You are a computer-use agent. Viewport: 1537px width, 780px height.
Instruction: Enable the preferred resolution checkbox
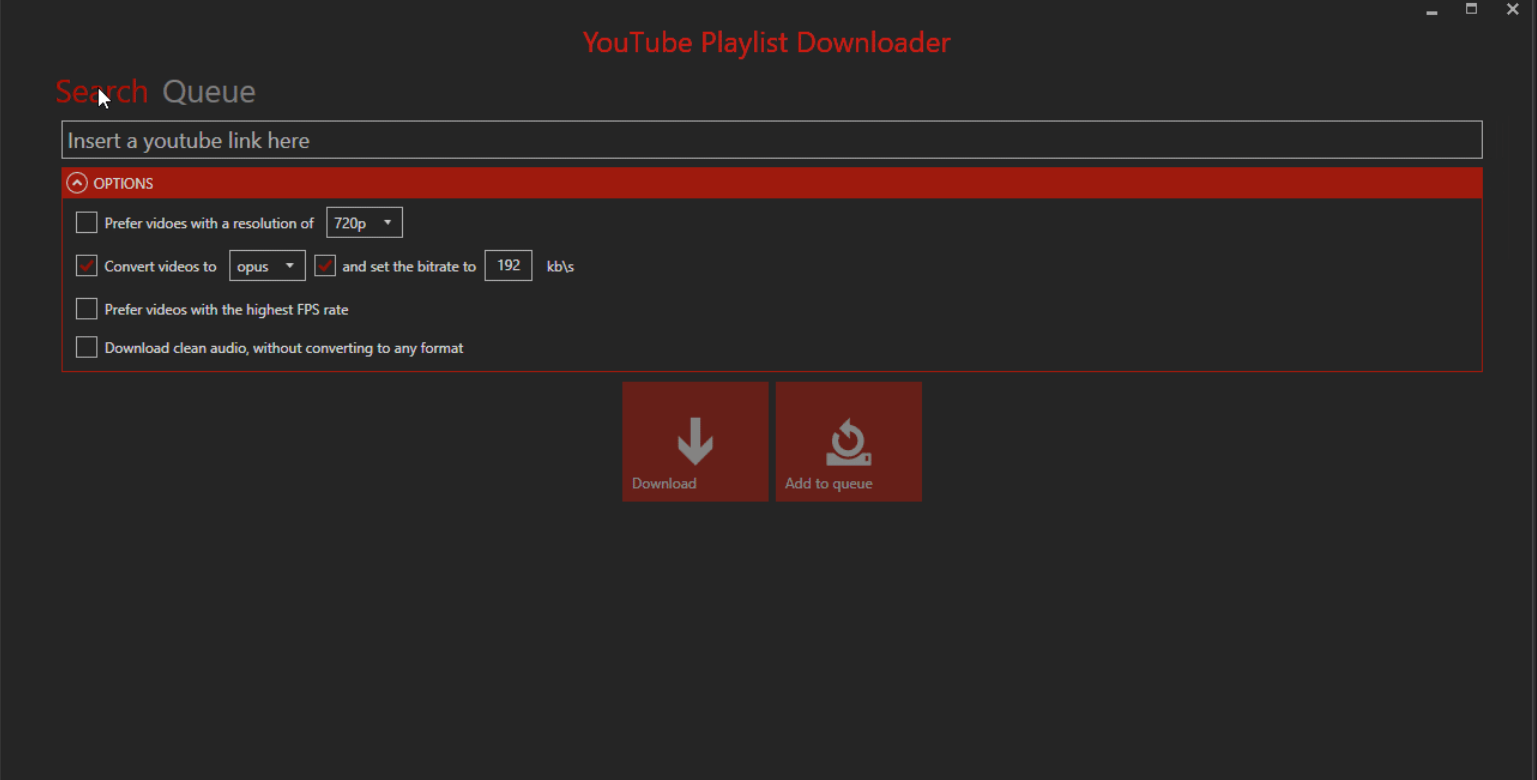(x=87, y=223)
